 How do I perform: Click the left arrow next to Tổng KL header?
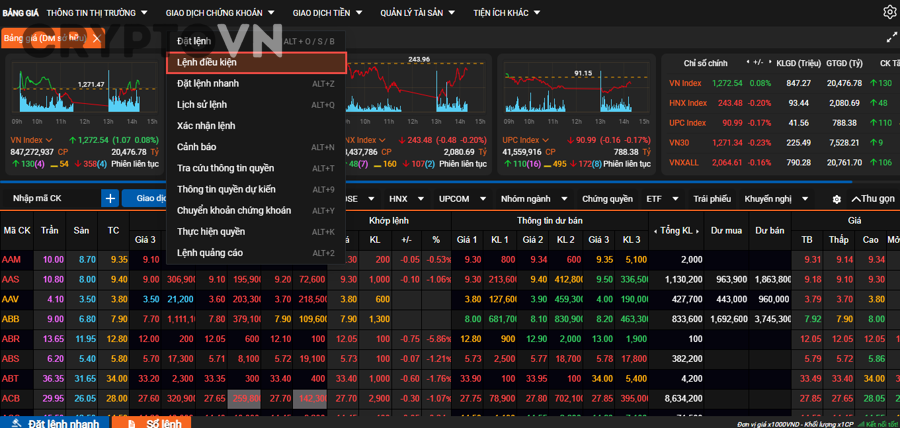pos(655,231)
